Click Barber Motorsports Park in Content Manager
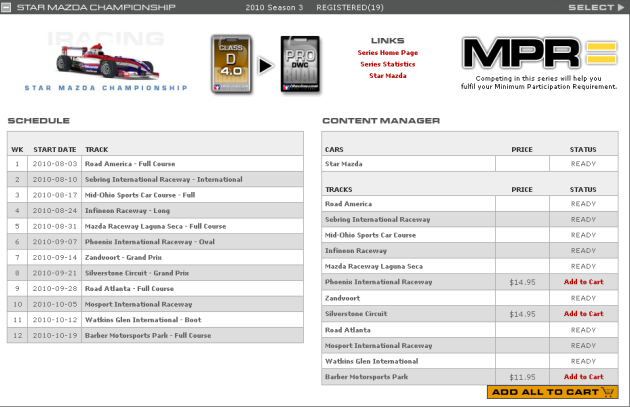This screenshot has width=630, height=407. click(x=366, y=377)
